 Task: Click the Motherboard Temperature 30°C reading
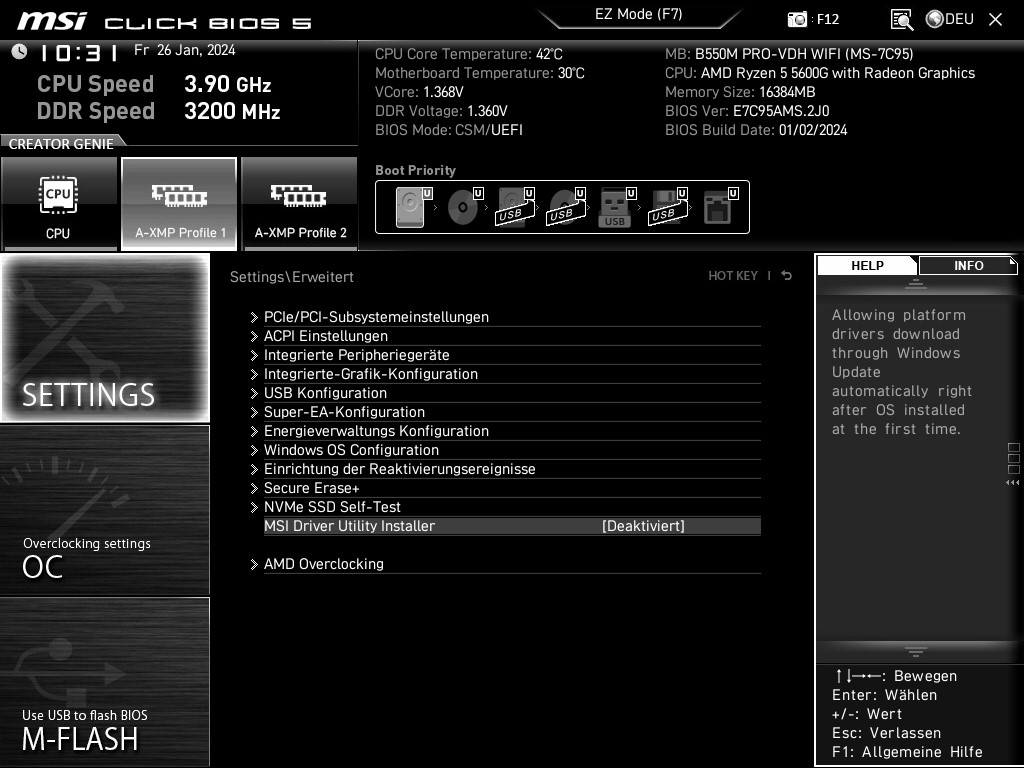pos(479,73)
